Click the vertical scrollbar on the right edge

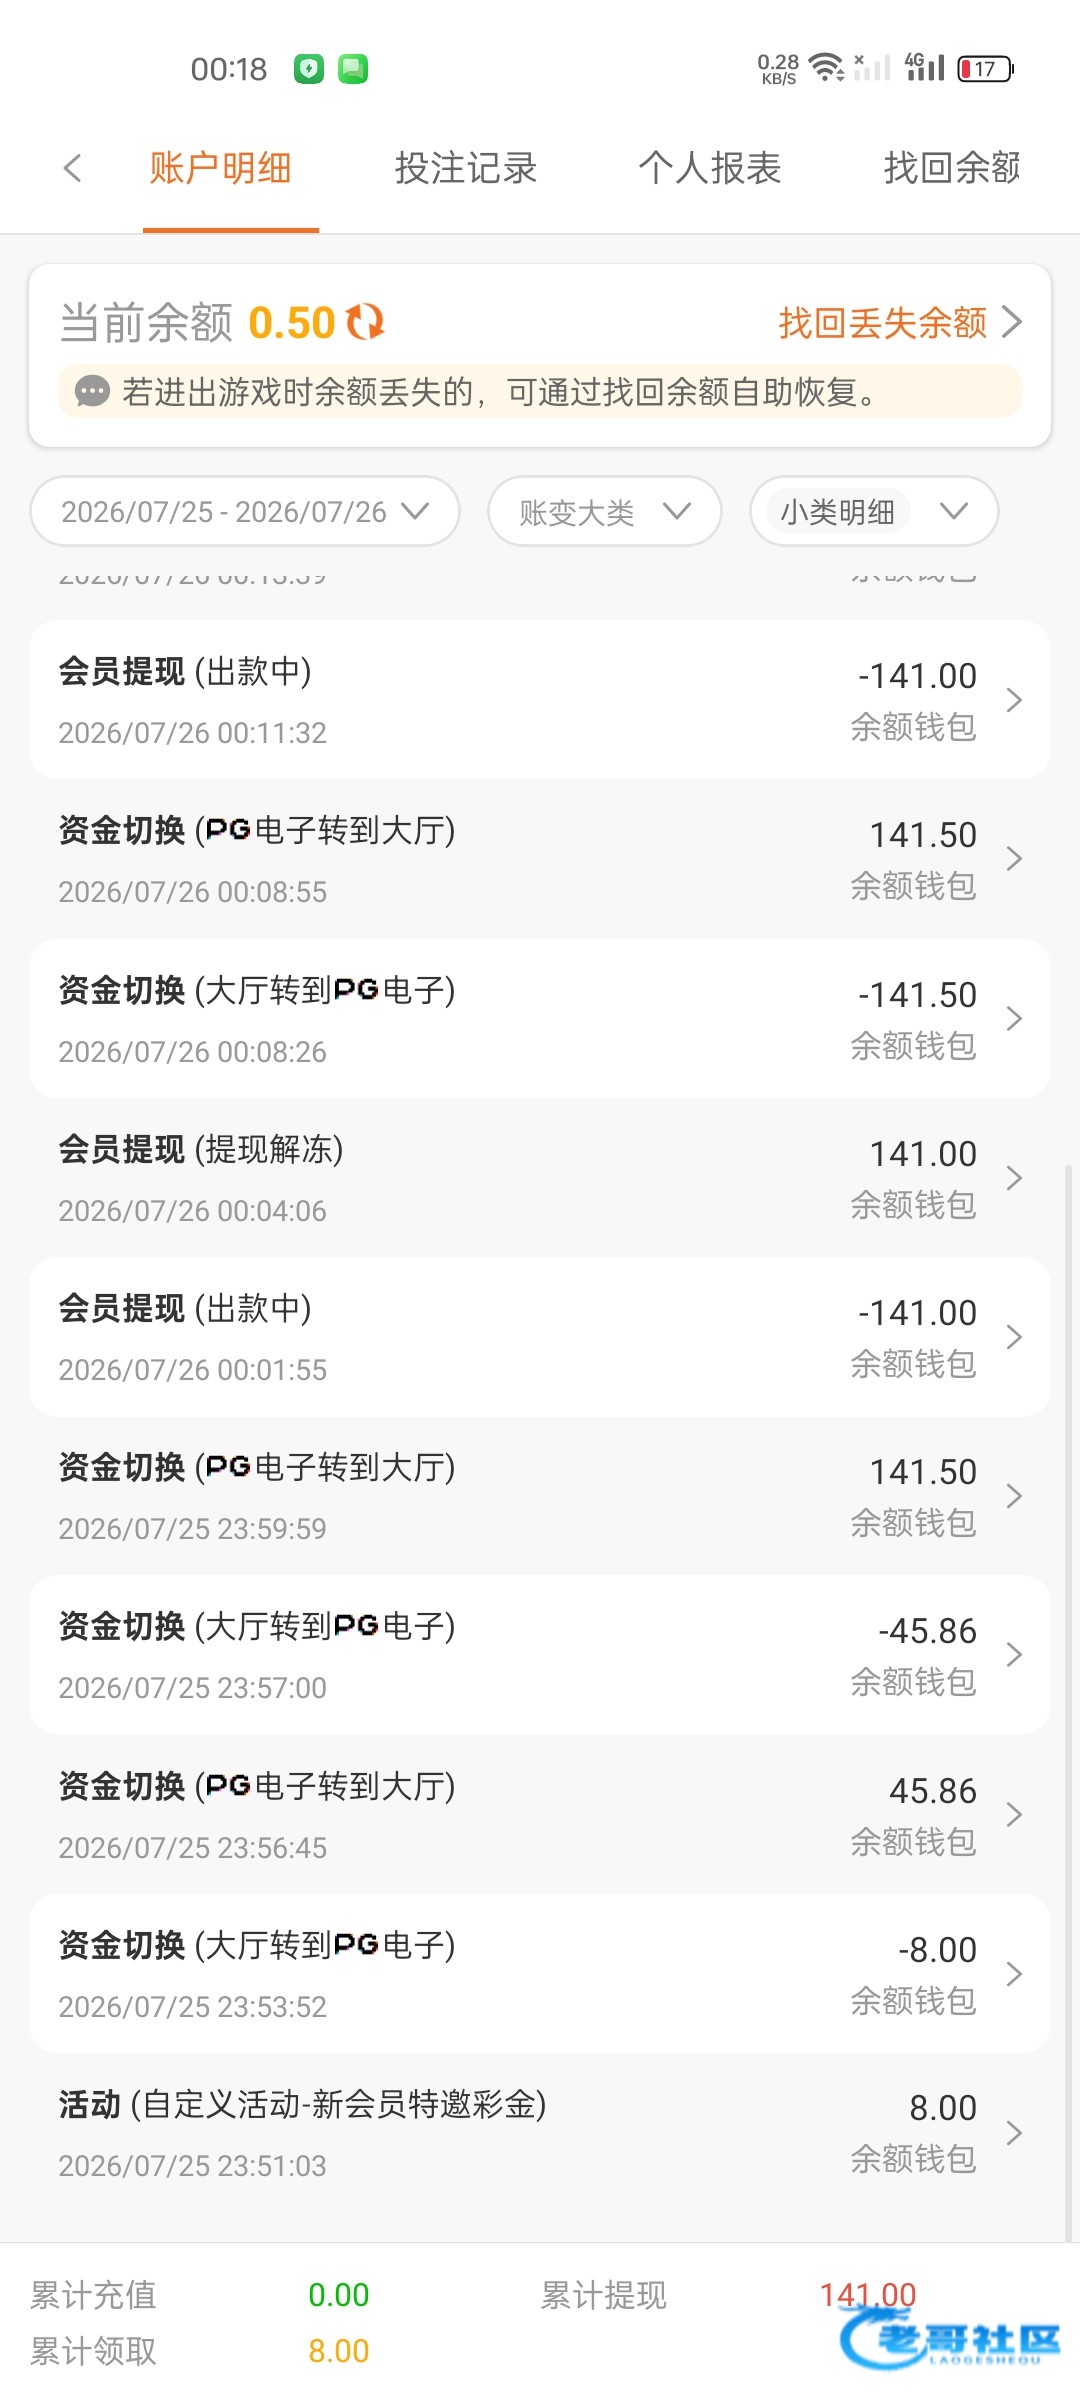(1070, 1700)
